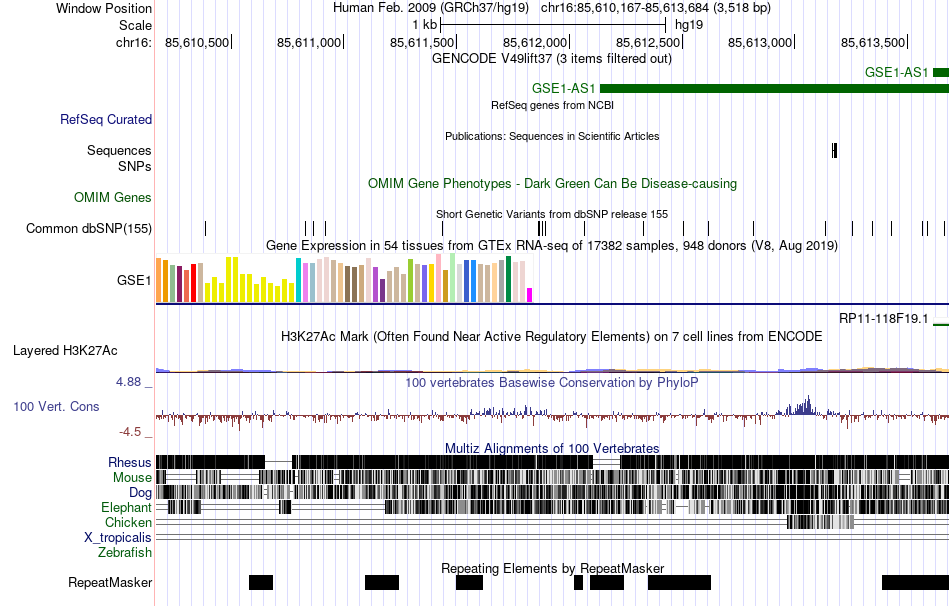
Task: Select the X_tropicalis alignment row label
Action: click(x=118, y=538)
